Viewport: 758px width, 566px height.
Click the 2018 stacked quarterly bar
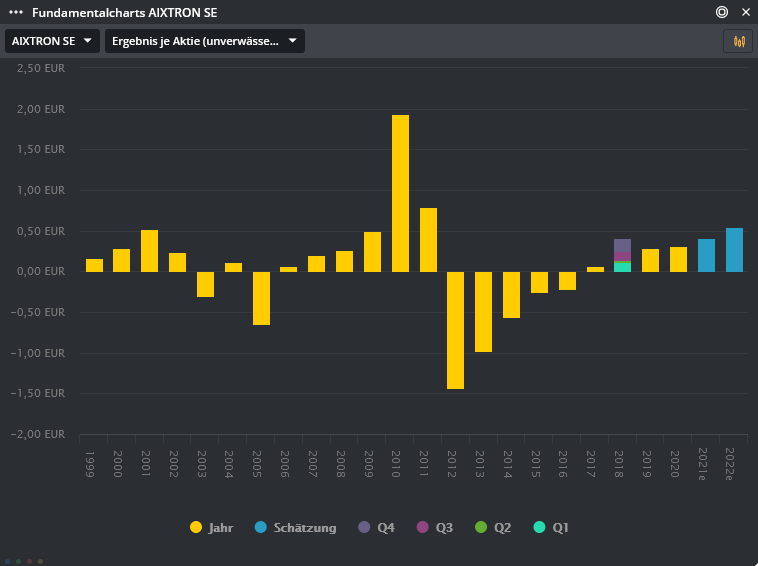(x=622, y=255)
